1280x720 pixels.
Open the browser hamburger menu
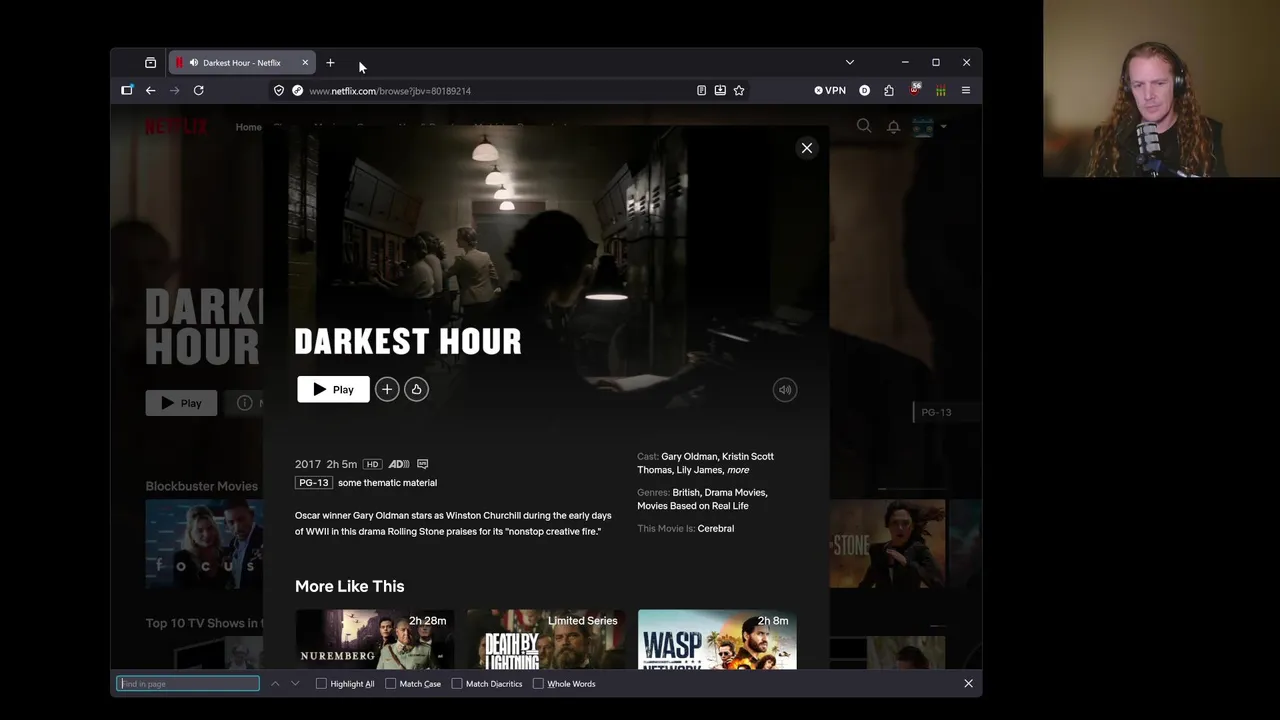966,90
